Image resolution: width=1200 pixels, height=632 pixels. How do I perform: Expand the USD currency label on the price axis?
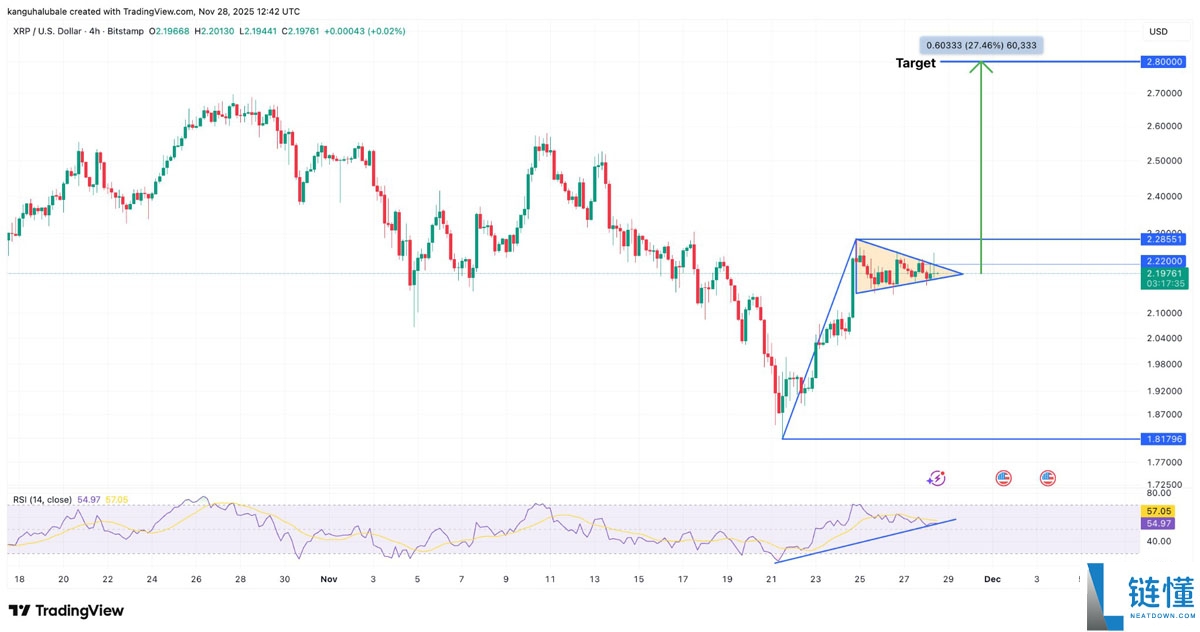(x=1157, y=31)
